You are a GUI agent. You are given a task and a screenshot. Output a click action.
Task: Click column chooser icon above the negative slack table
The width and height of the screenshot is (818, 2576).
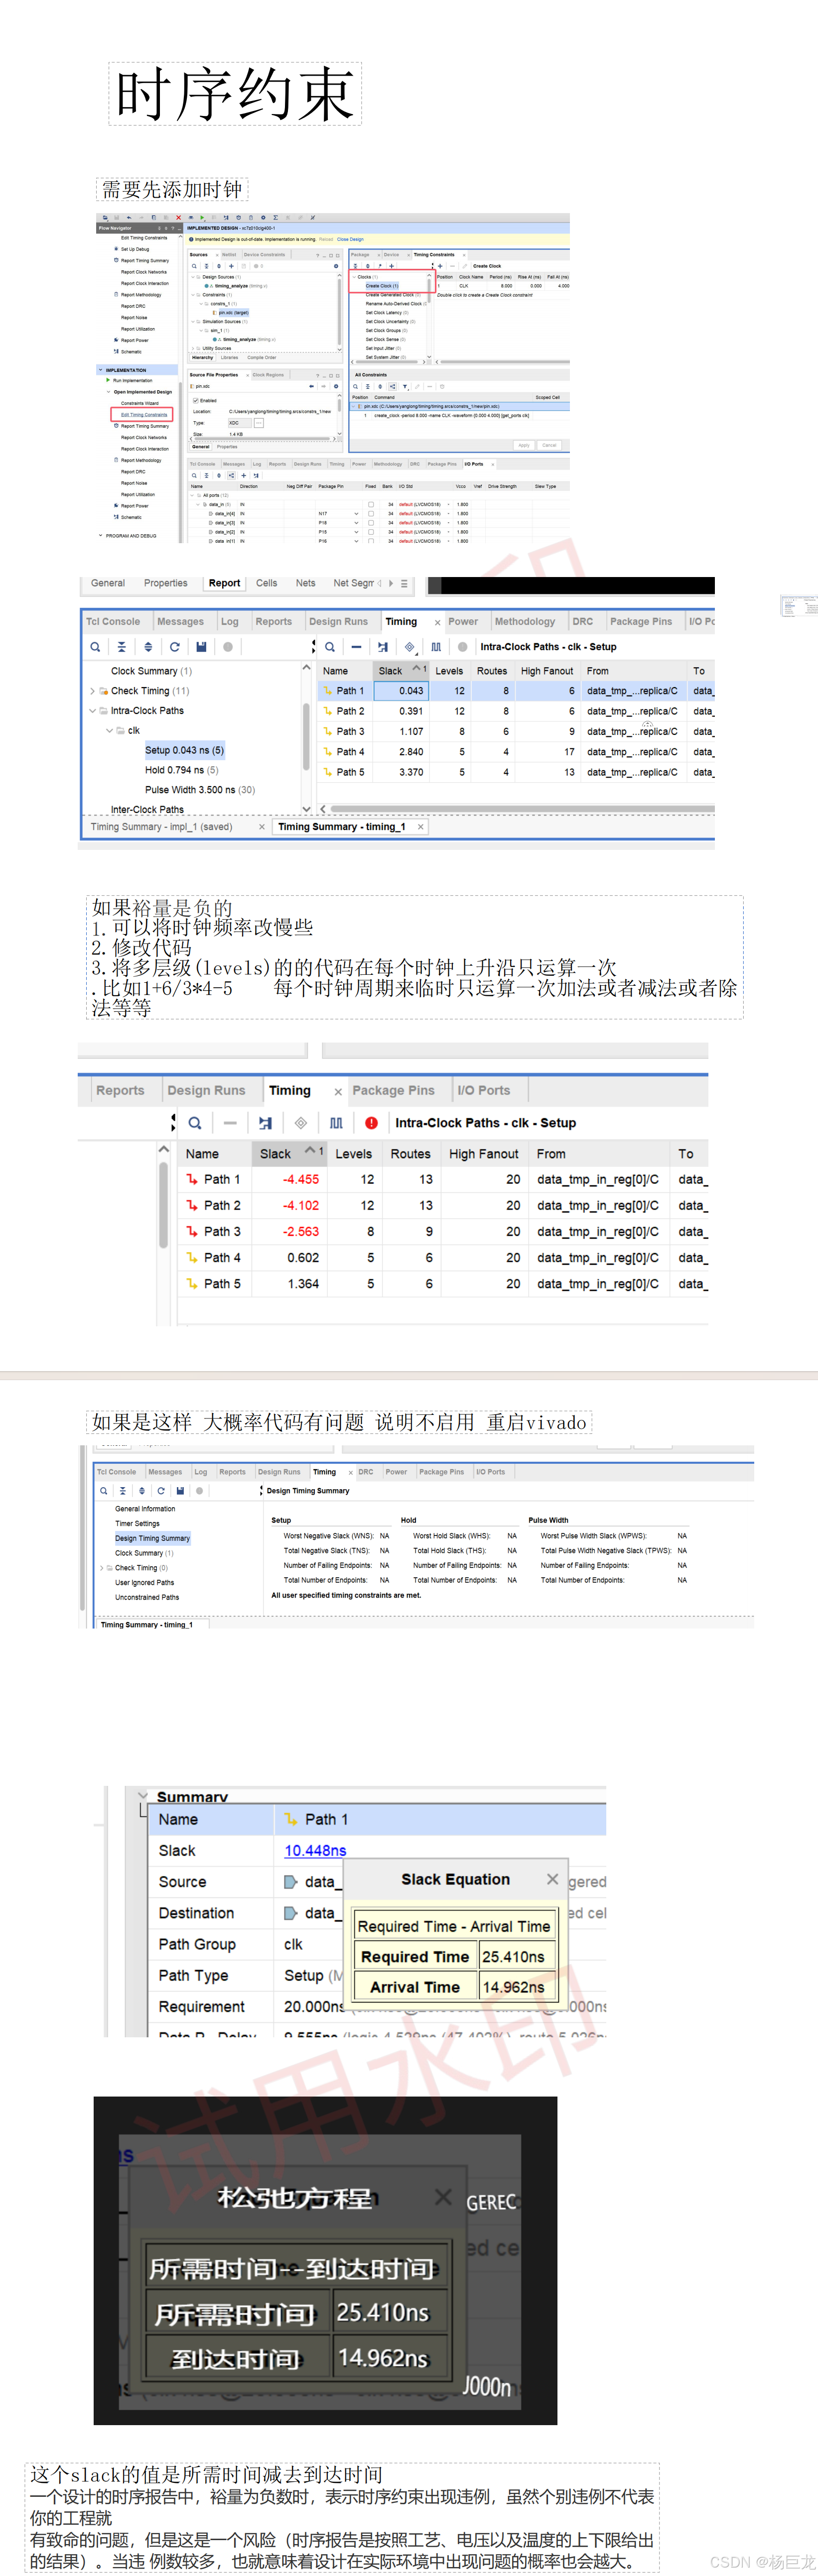point(336,1123)
